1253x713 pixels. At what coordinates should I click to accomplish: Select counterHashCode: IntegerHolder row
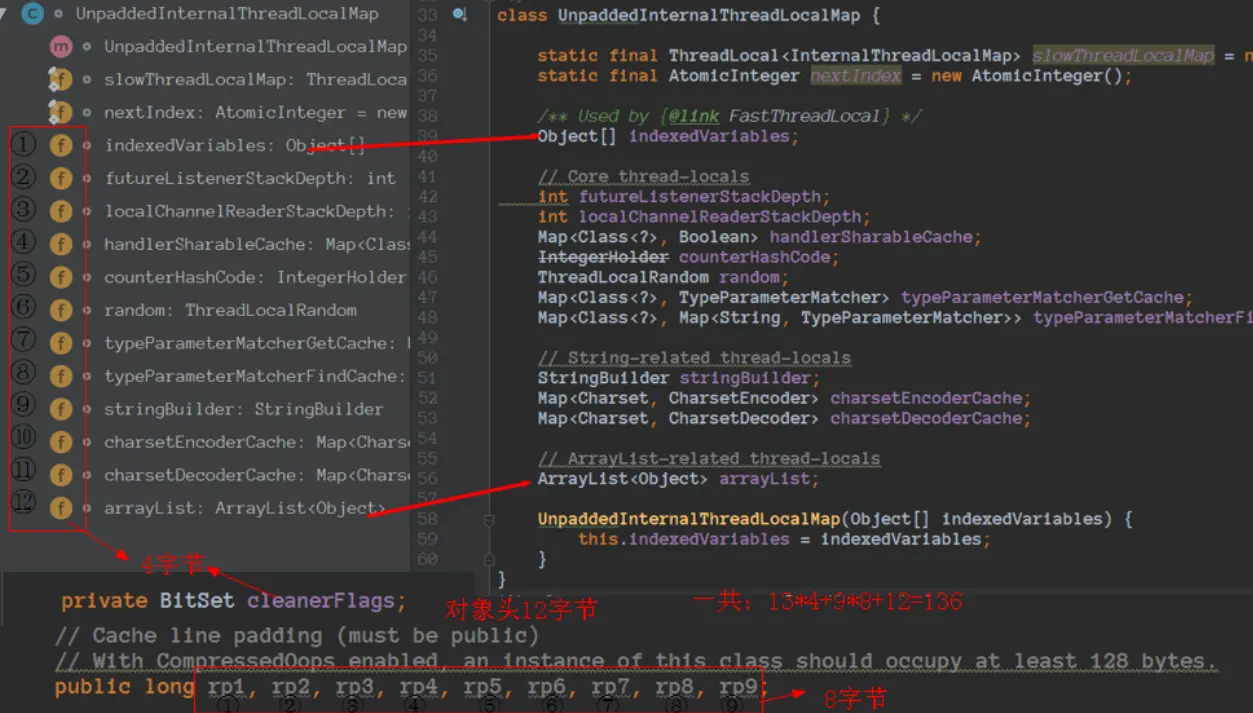point(255,277)
